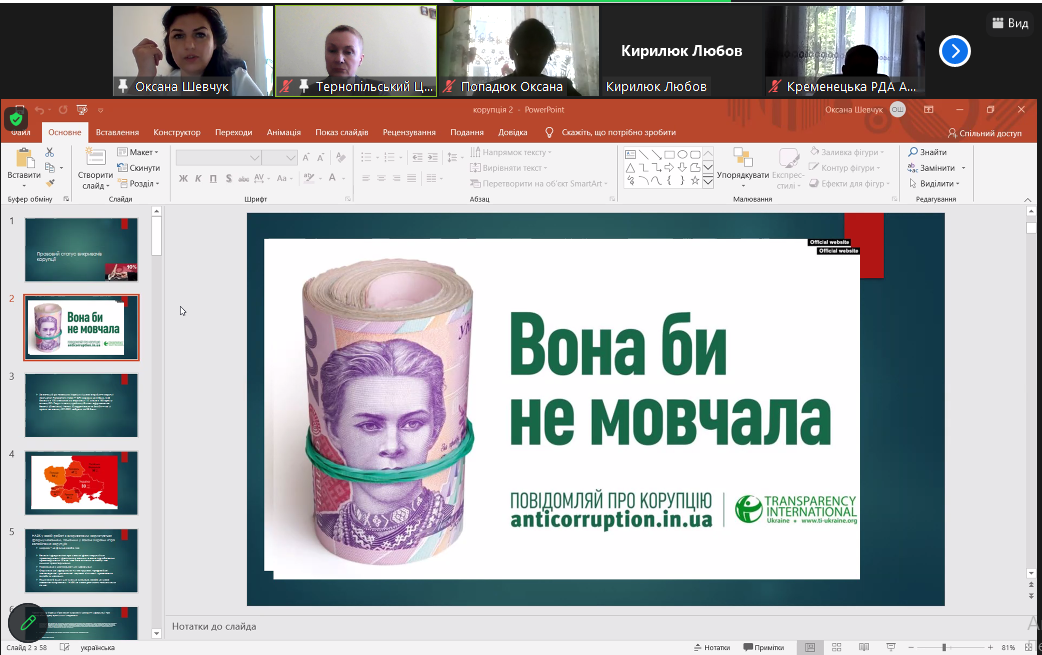
Task: Click decrease font size icon
Action: point(320,157)
